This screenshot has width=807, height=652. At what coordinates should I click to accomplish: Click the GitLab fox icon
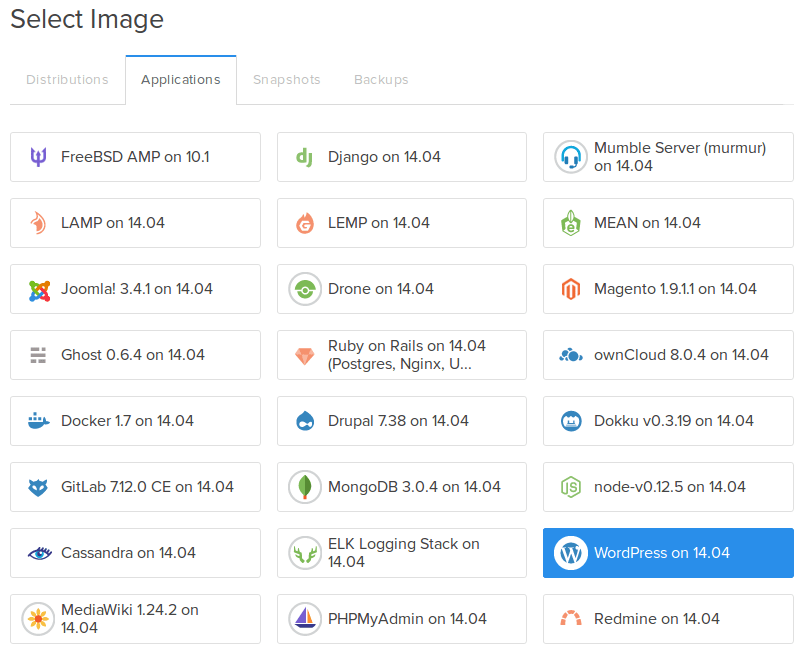point(38,487)
